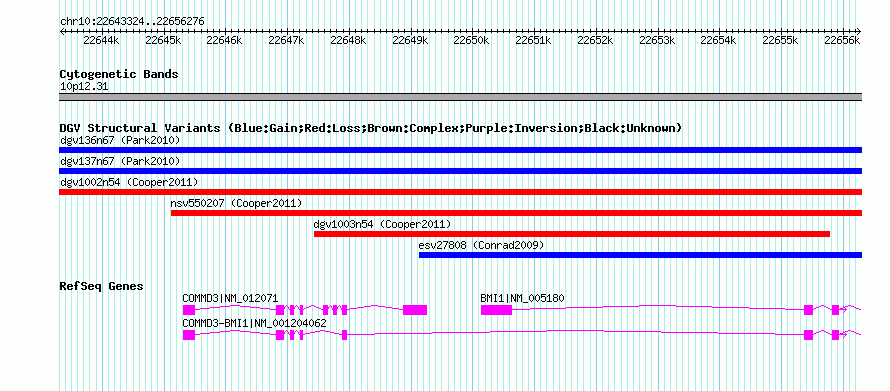Click the 10p12.31 cytogenetic band bar
This screenshot has width=890, height=391.
coord(460,97)
